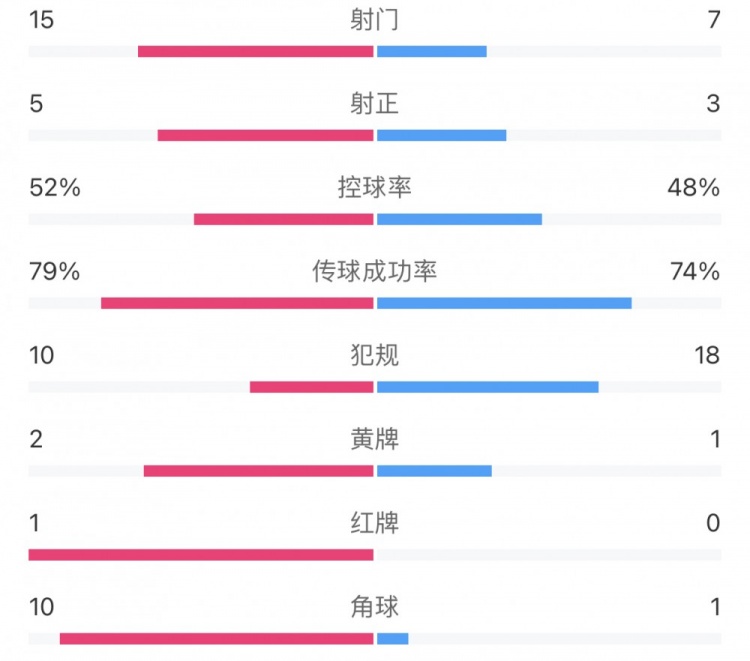Screen dimensions: 750x661
Task: Click the 射门 stat label
Action: point(375,19)
